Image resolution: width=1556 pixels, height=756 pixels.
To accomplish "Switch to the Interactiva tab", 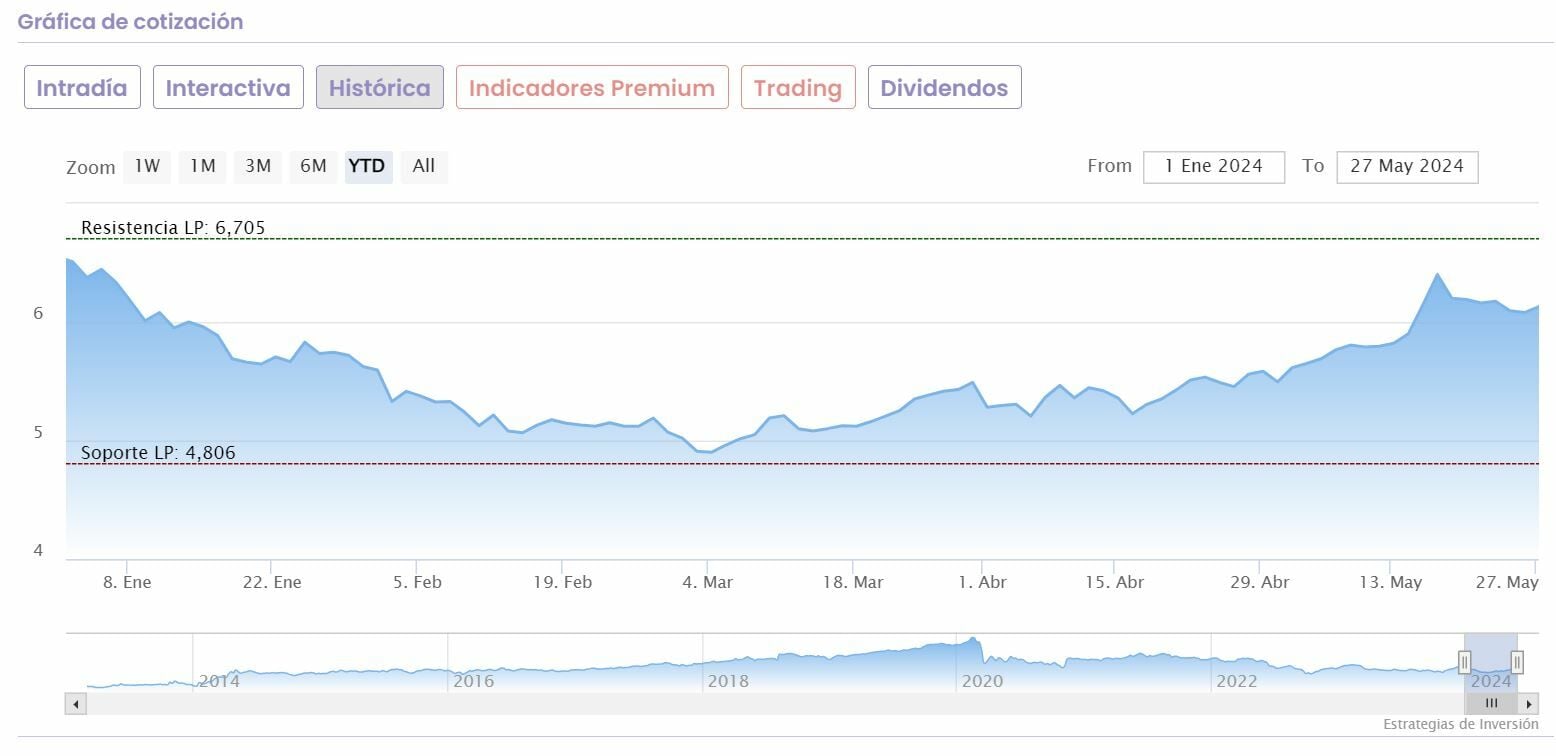I will pos(228,88).
